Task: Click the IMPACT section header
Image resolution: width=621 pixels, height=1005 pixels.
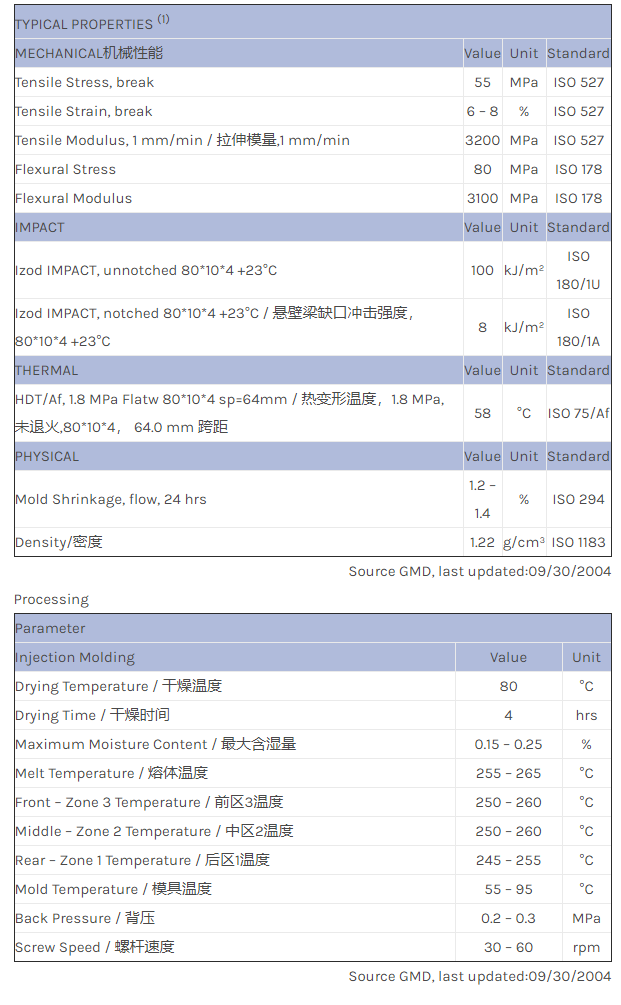Action: point(40,227)
